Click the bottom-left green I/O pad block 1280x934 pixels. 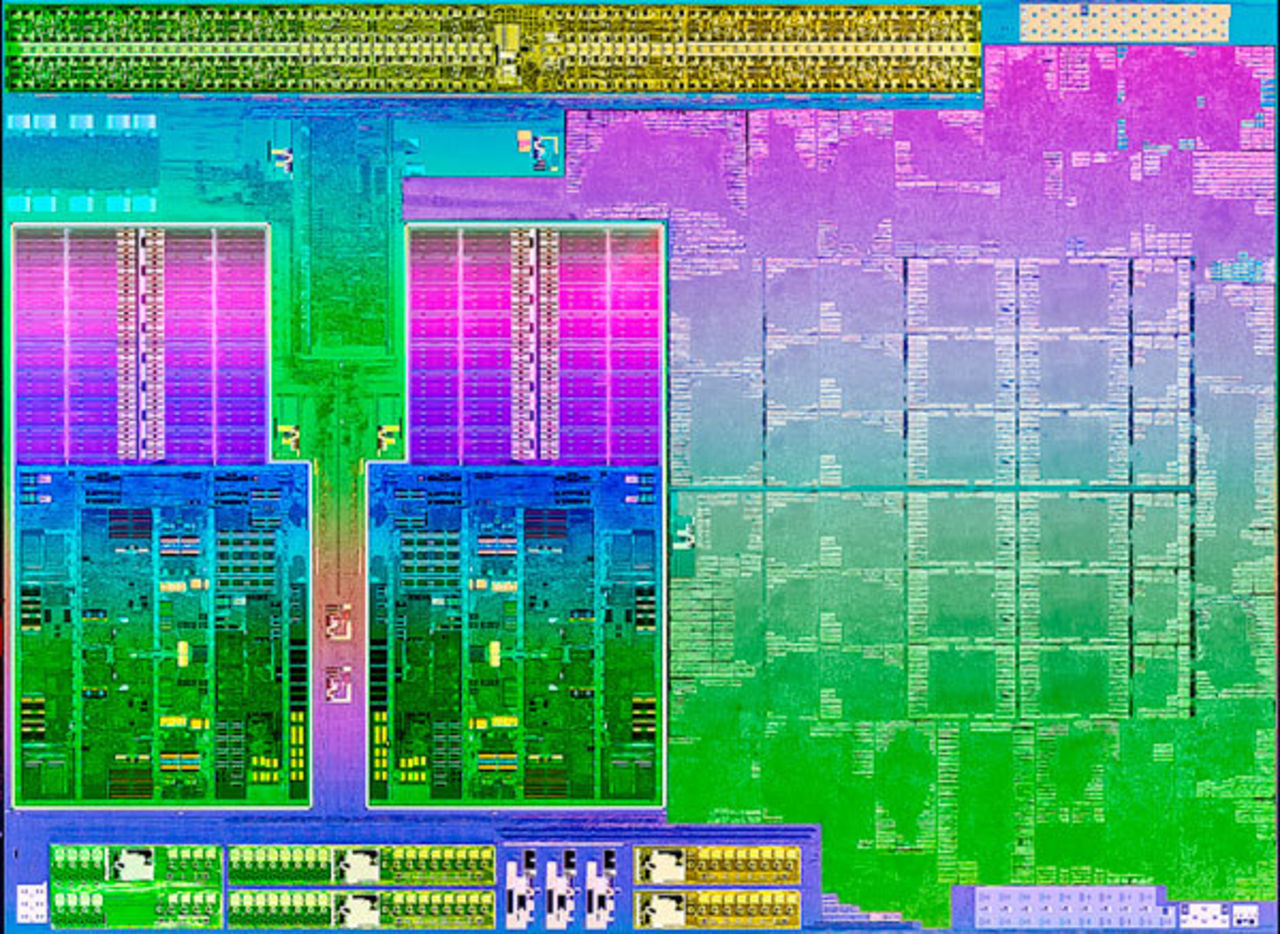[136, 888]
